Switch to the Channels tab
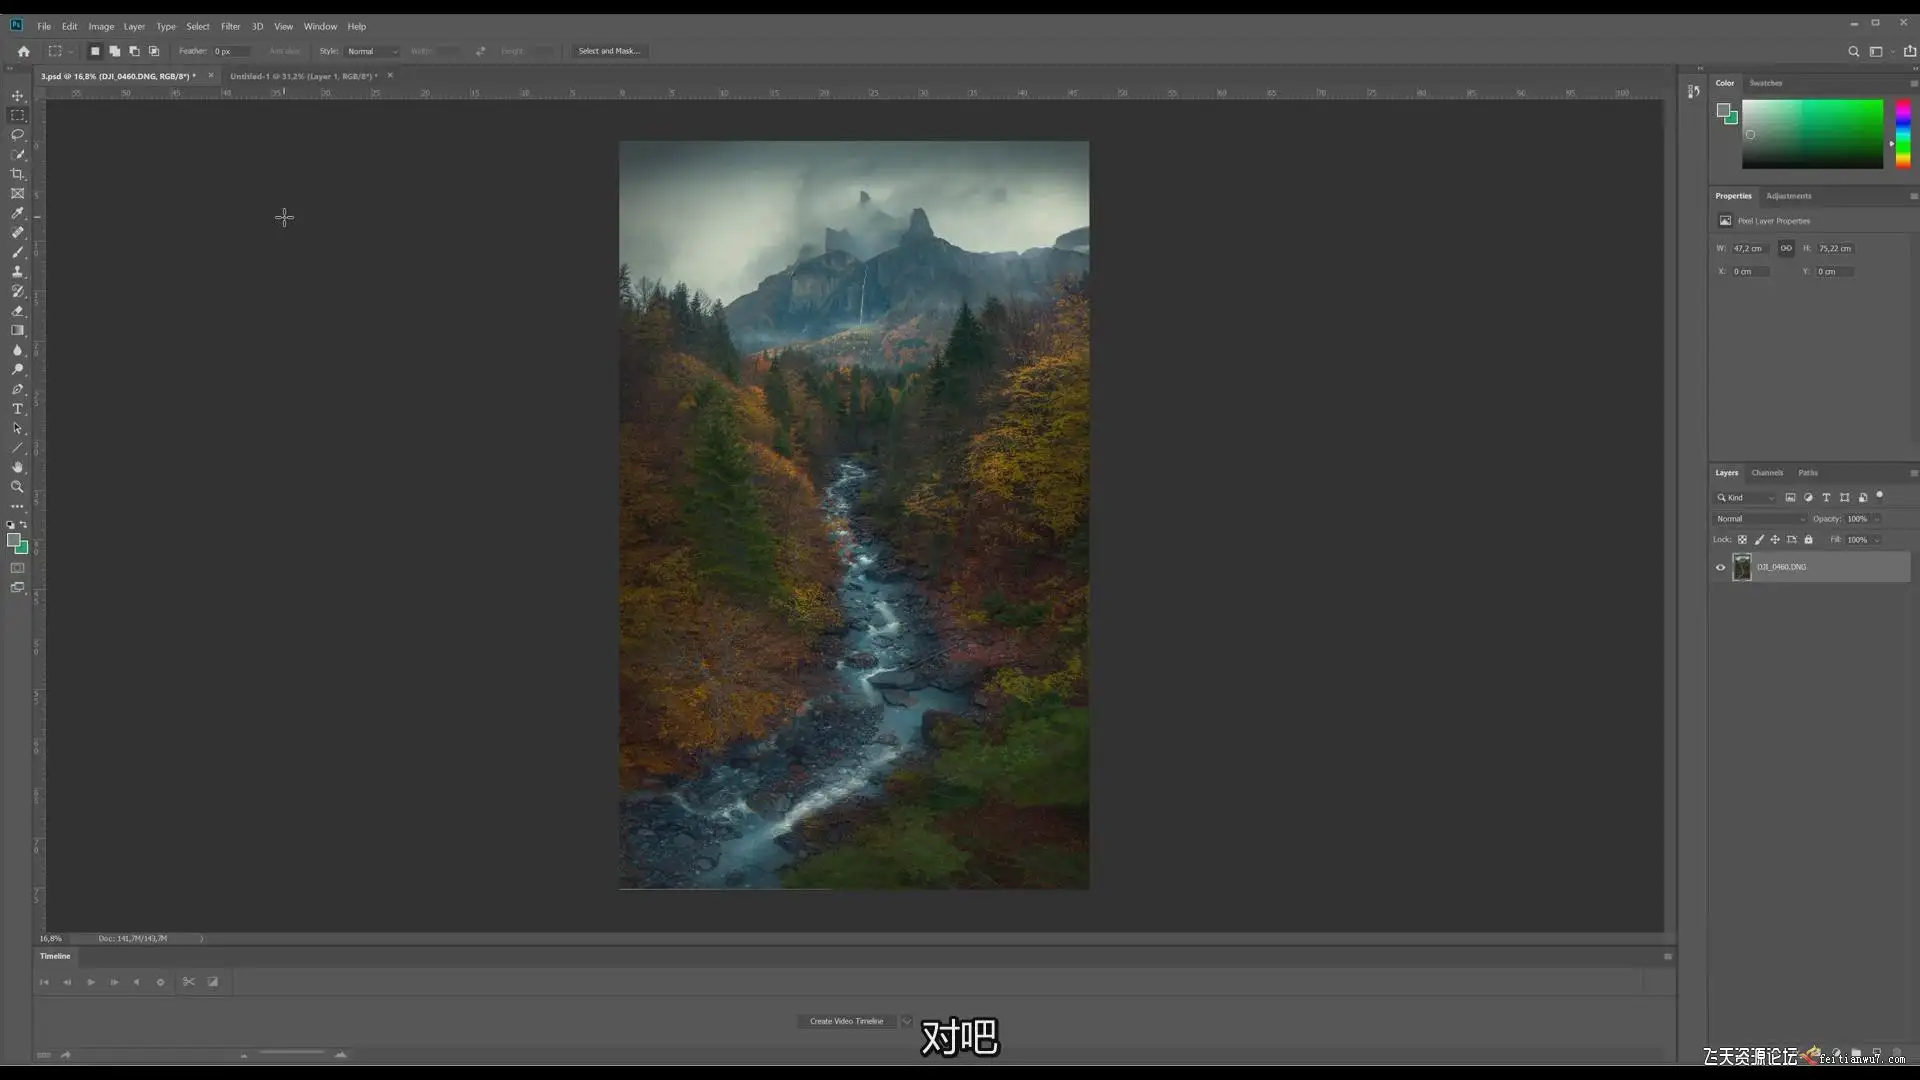The height and width of the screenshot is (1080, 1920). click(x=1766, y=473)
